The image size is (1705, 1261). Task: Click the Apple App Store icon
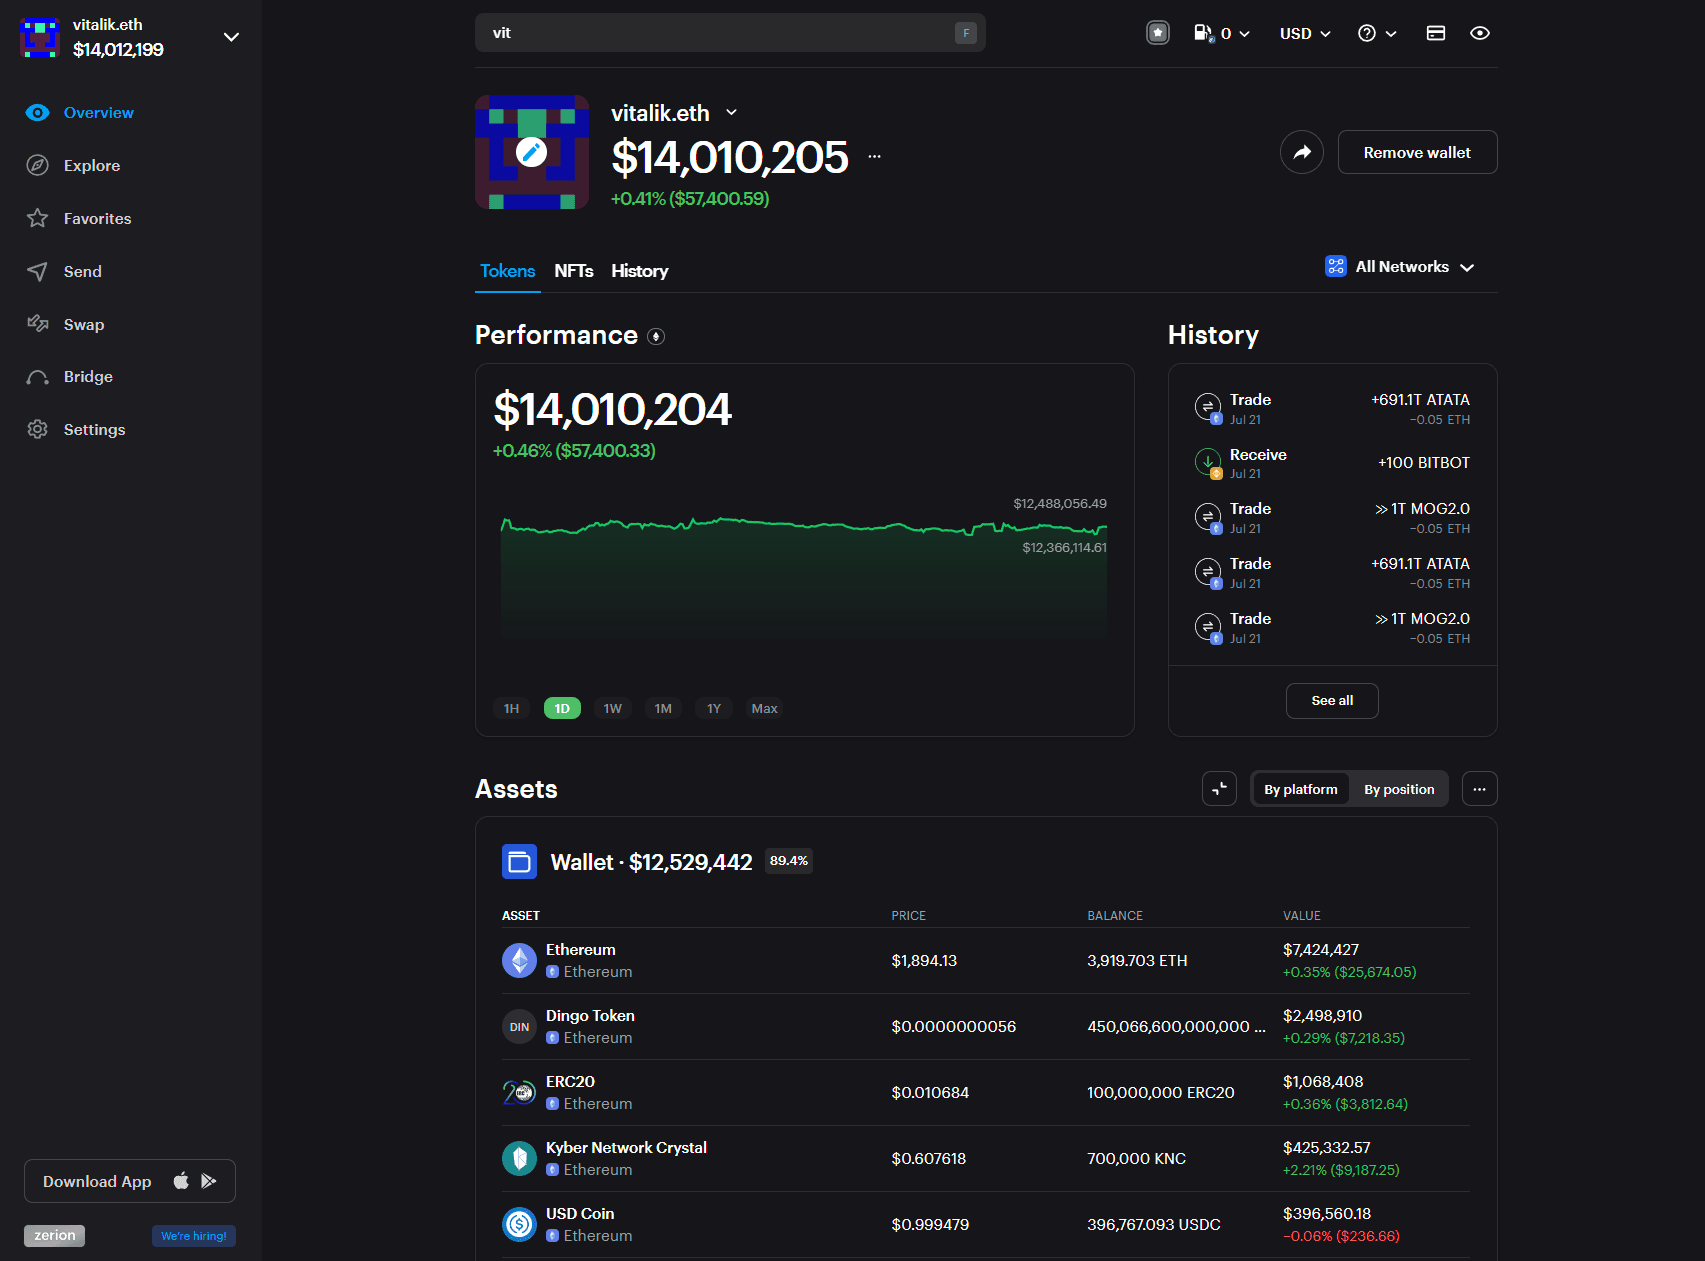181,1181
